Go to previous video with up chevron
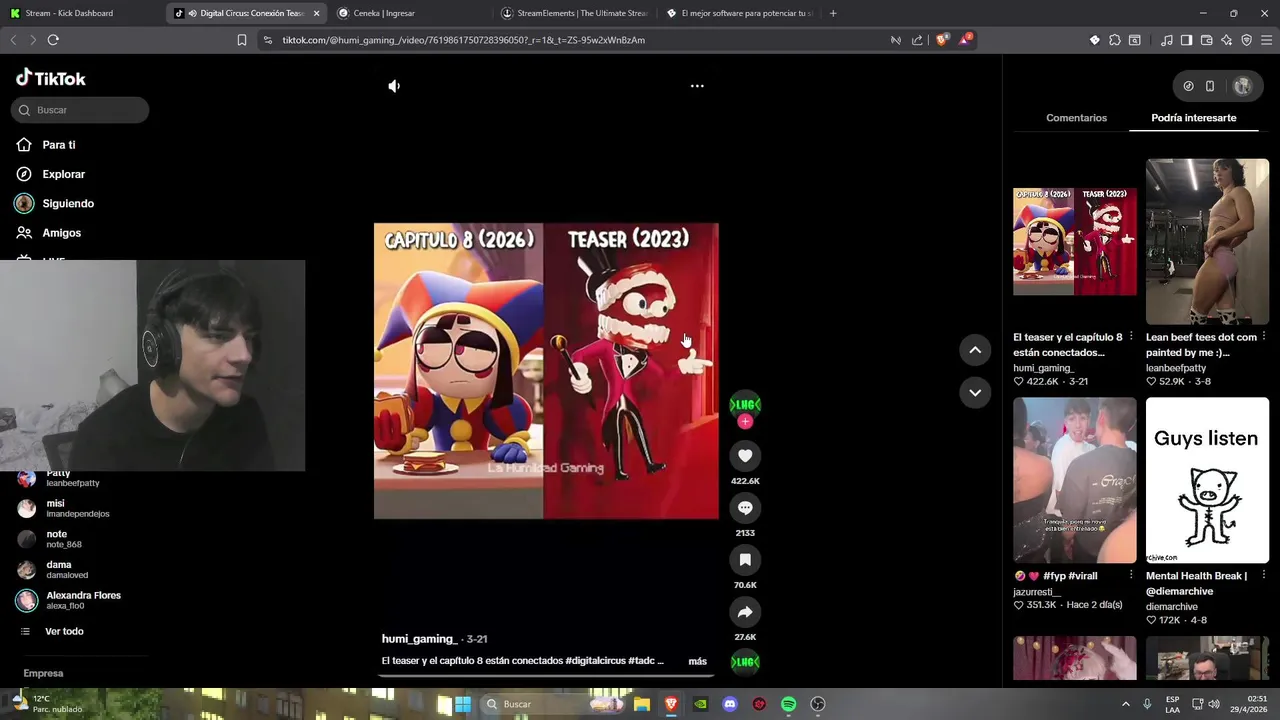This screenshot has width=1280, height=720. pyautogui.click(x=975, y=350)
